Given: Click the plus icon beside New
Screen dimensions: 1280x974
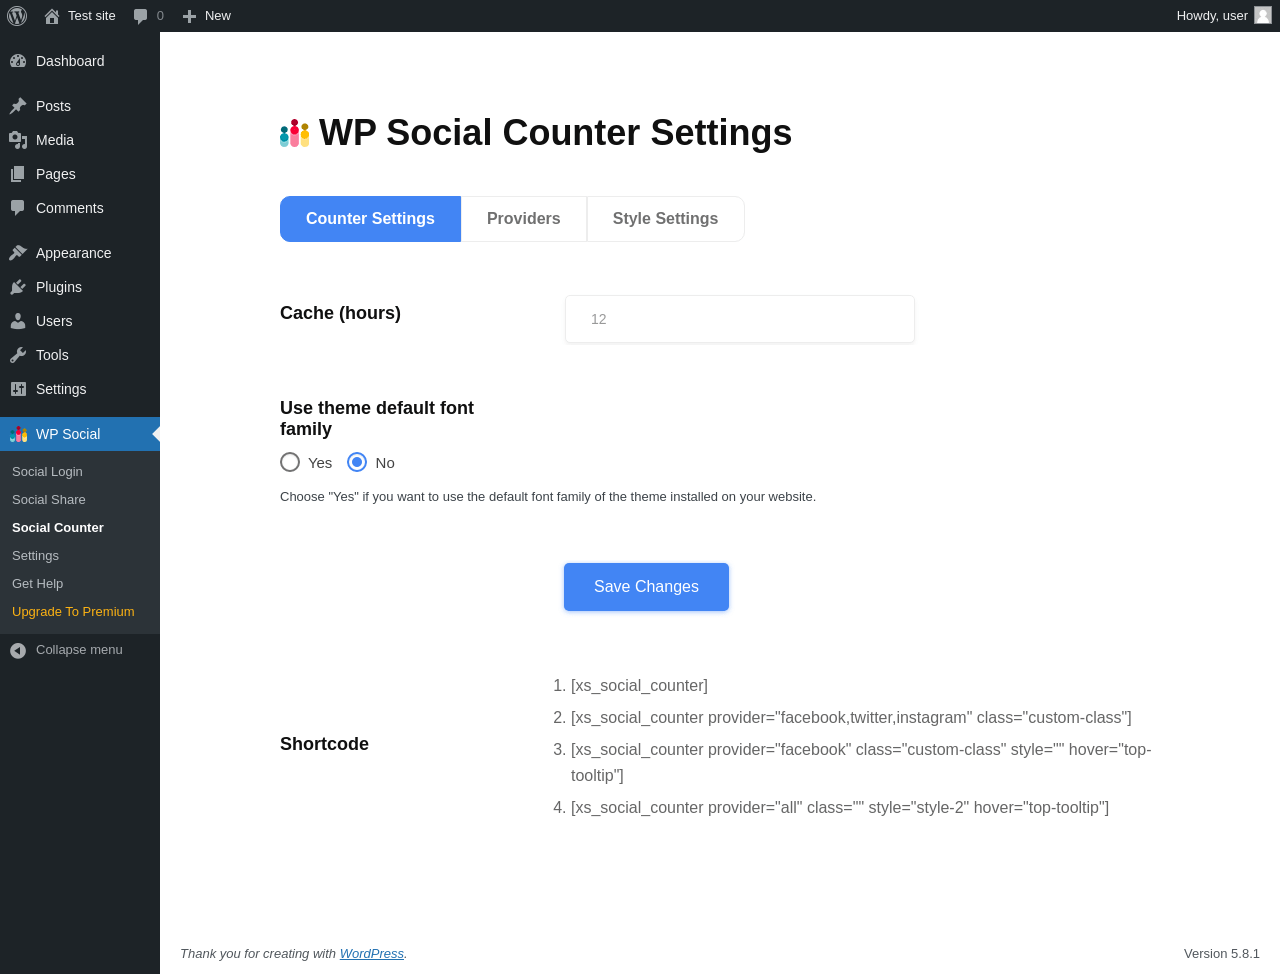Looking at the screenshot, I should tap(189, 16).
